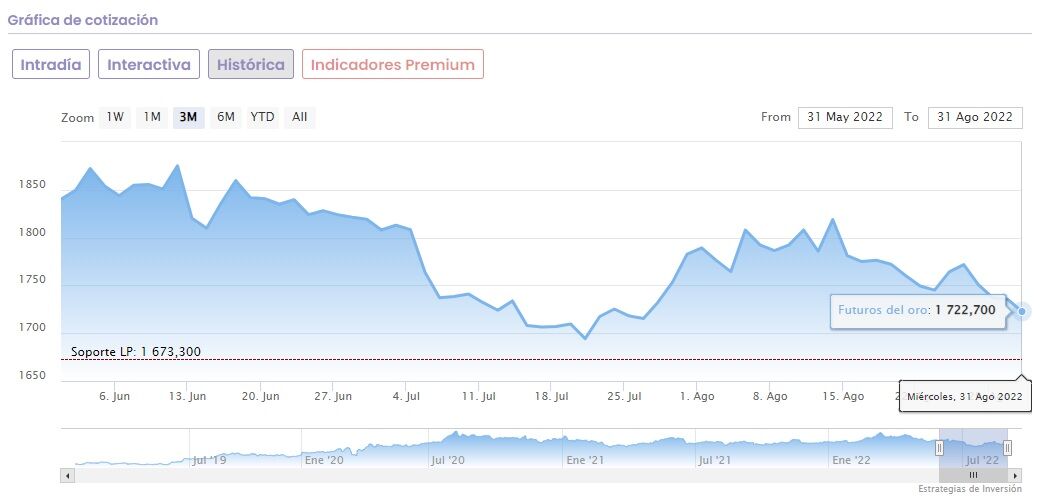Image resolution: width=1041 pixels, height=498 pixels.
Task: Open Indicadores Premium
Action: (393, 64)
